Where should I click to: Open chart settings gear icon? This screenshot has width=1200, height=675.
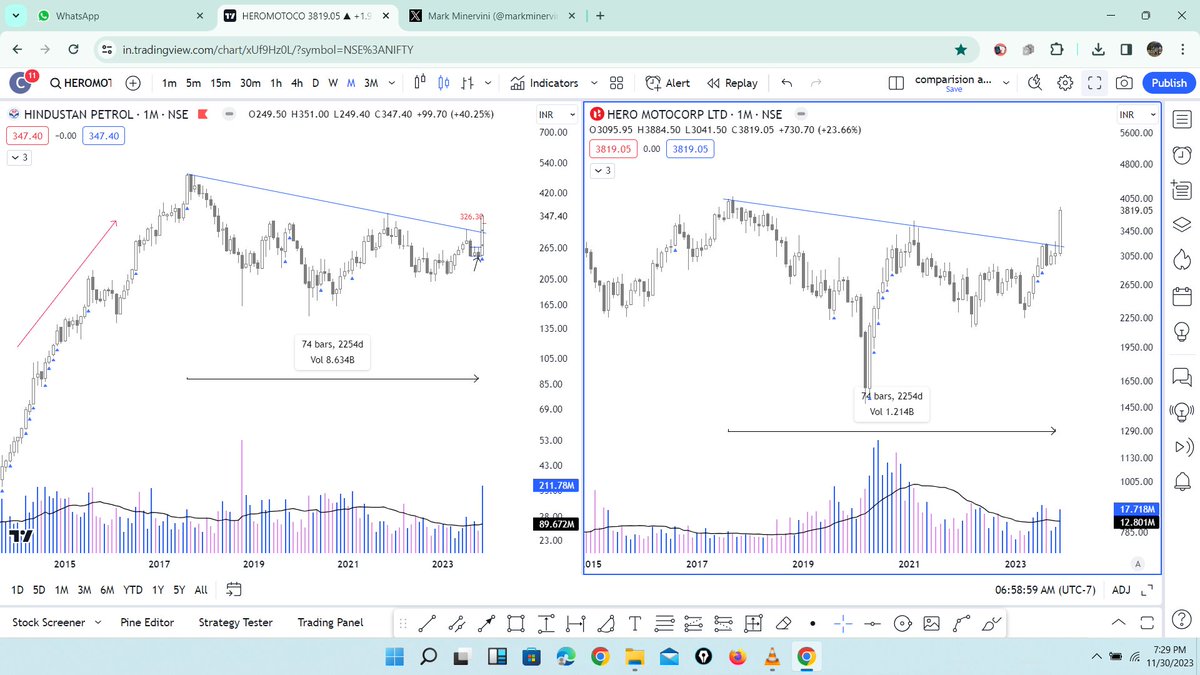click(x=1065, y=83)
